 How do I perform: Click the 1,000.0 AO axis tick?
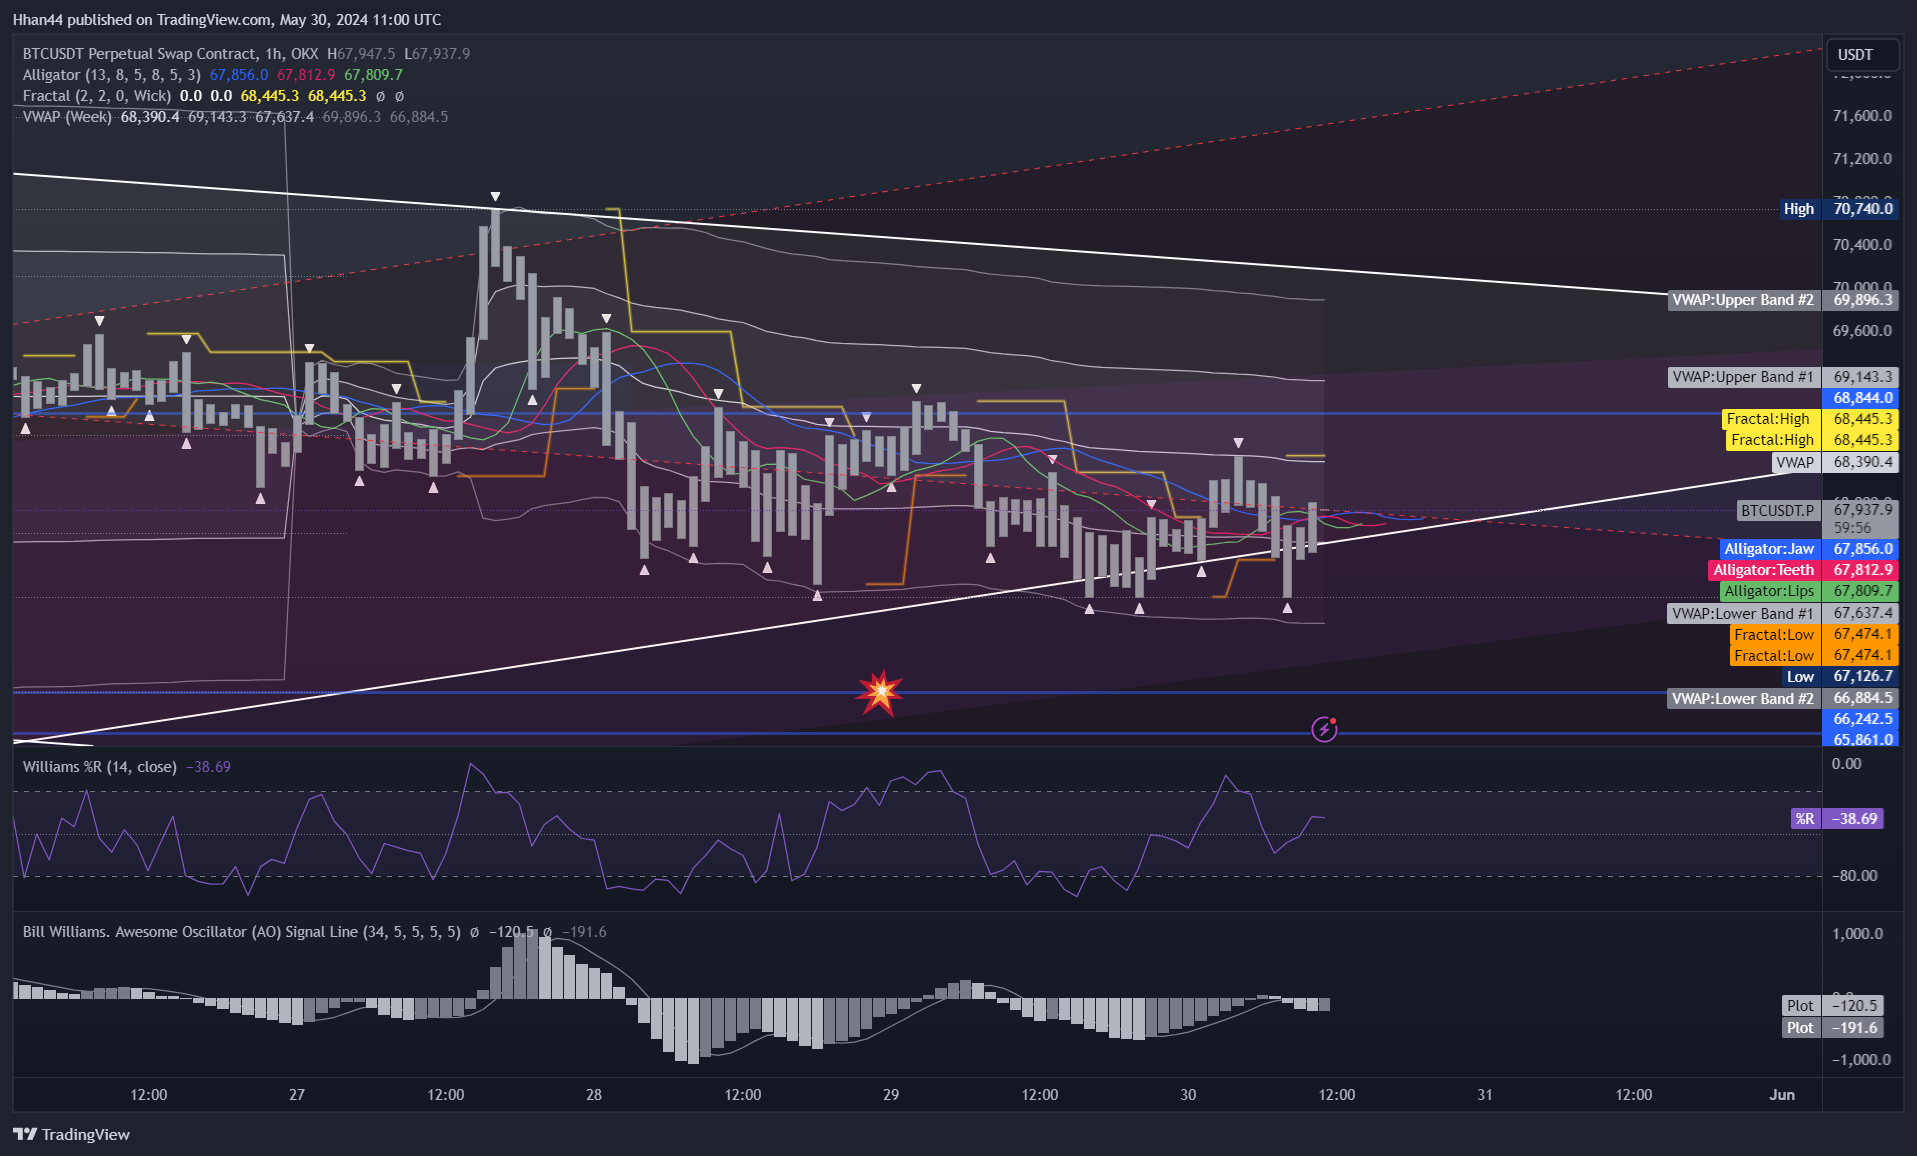1858,934
